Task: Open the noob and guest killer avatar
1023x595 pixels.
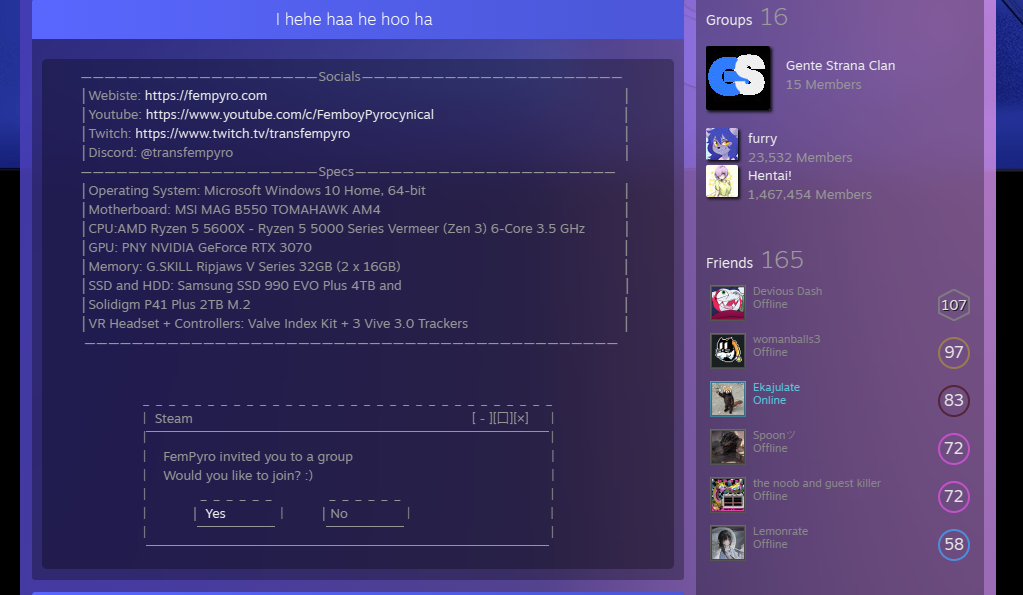Action: coord(727,495)
